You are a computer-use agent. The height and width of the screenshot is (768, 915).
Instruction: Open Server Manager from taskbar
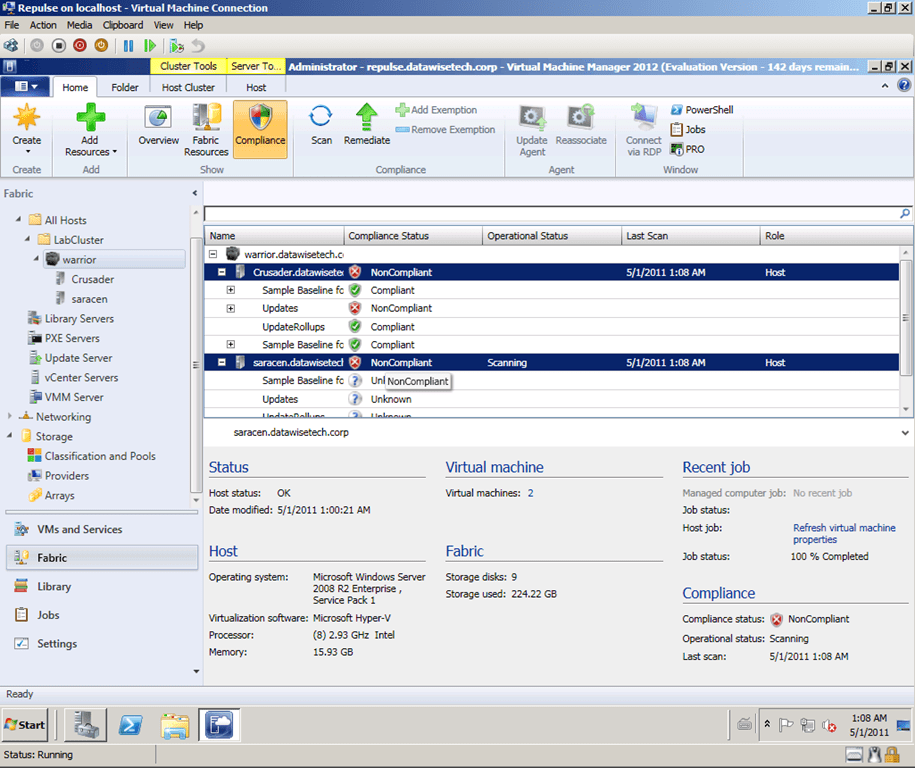pos(85,725)
